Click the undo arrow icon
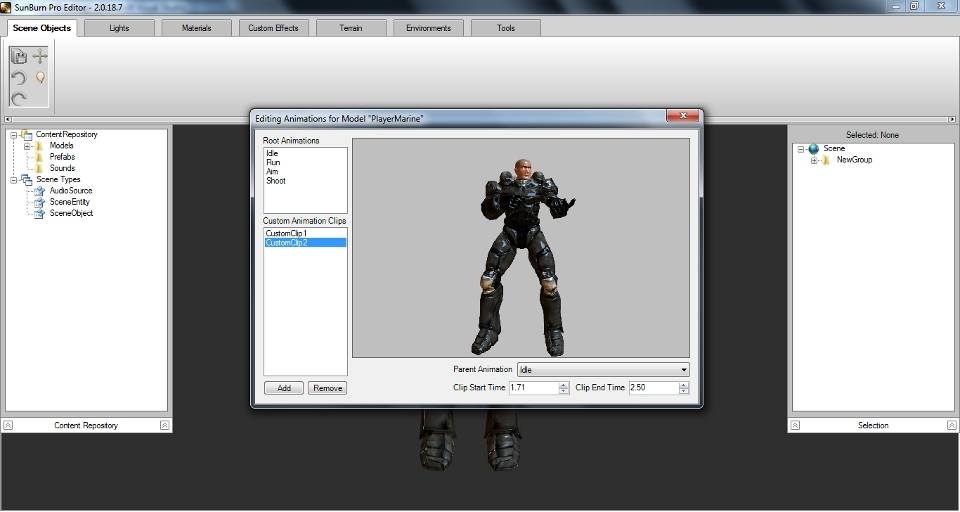Screen dimensions: 960x512 [x=18, y=78]
